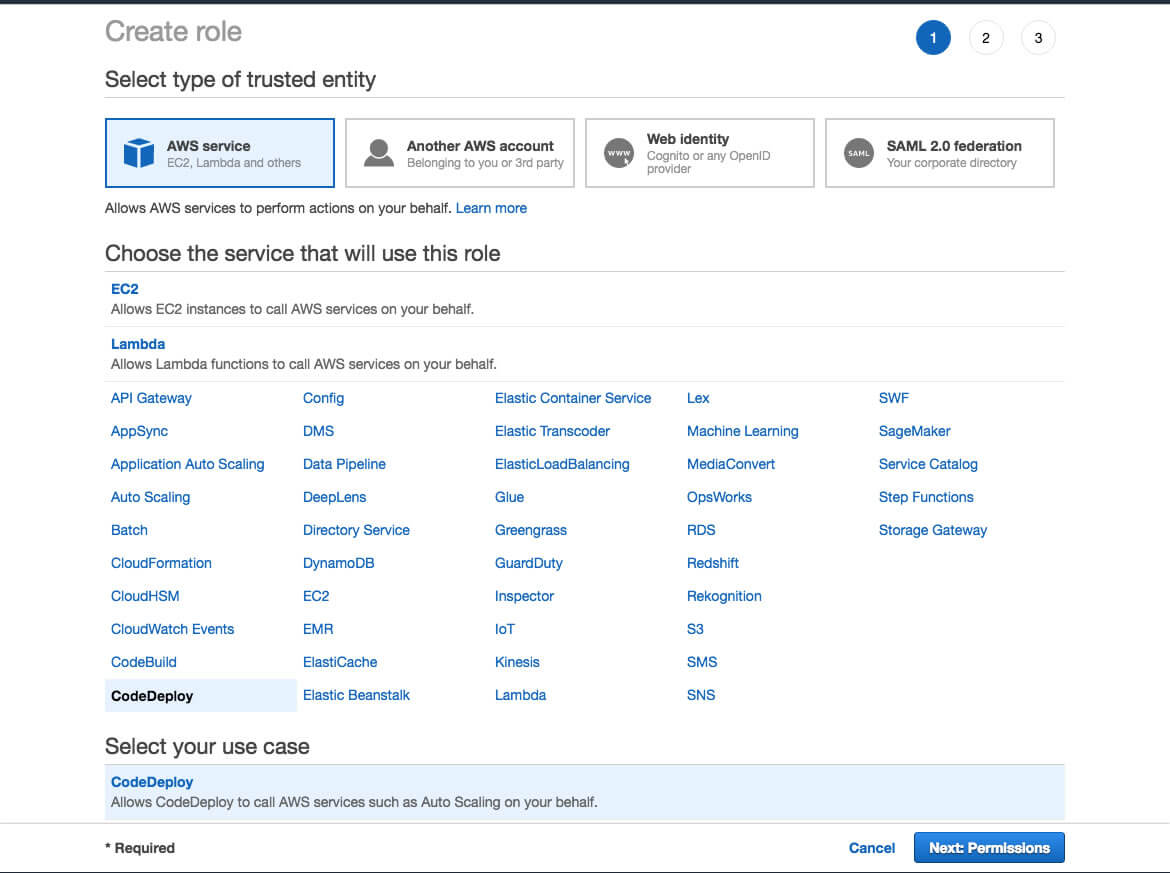Select AWS service trusted entity card

coord(219,153)
